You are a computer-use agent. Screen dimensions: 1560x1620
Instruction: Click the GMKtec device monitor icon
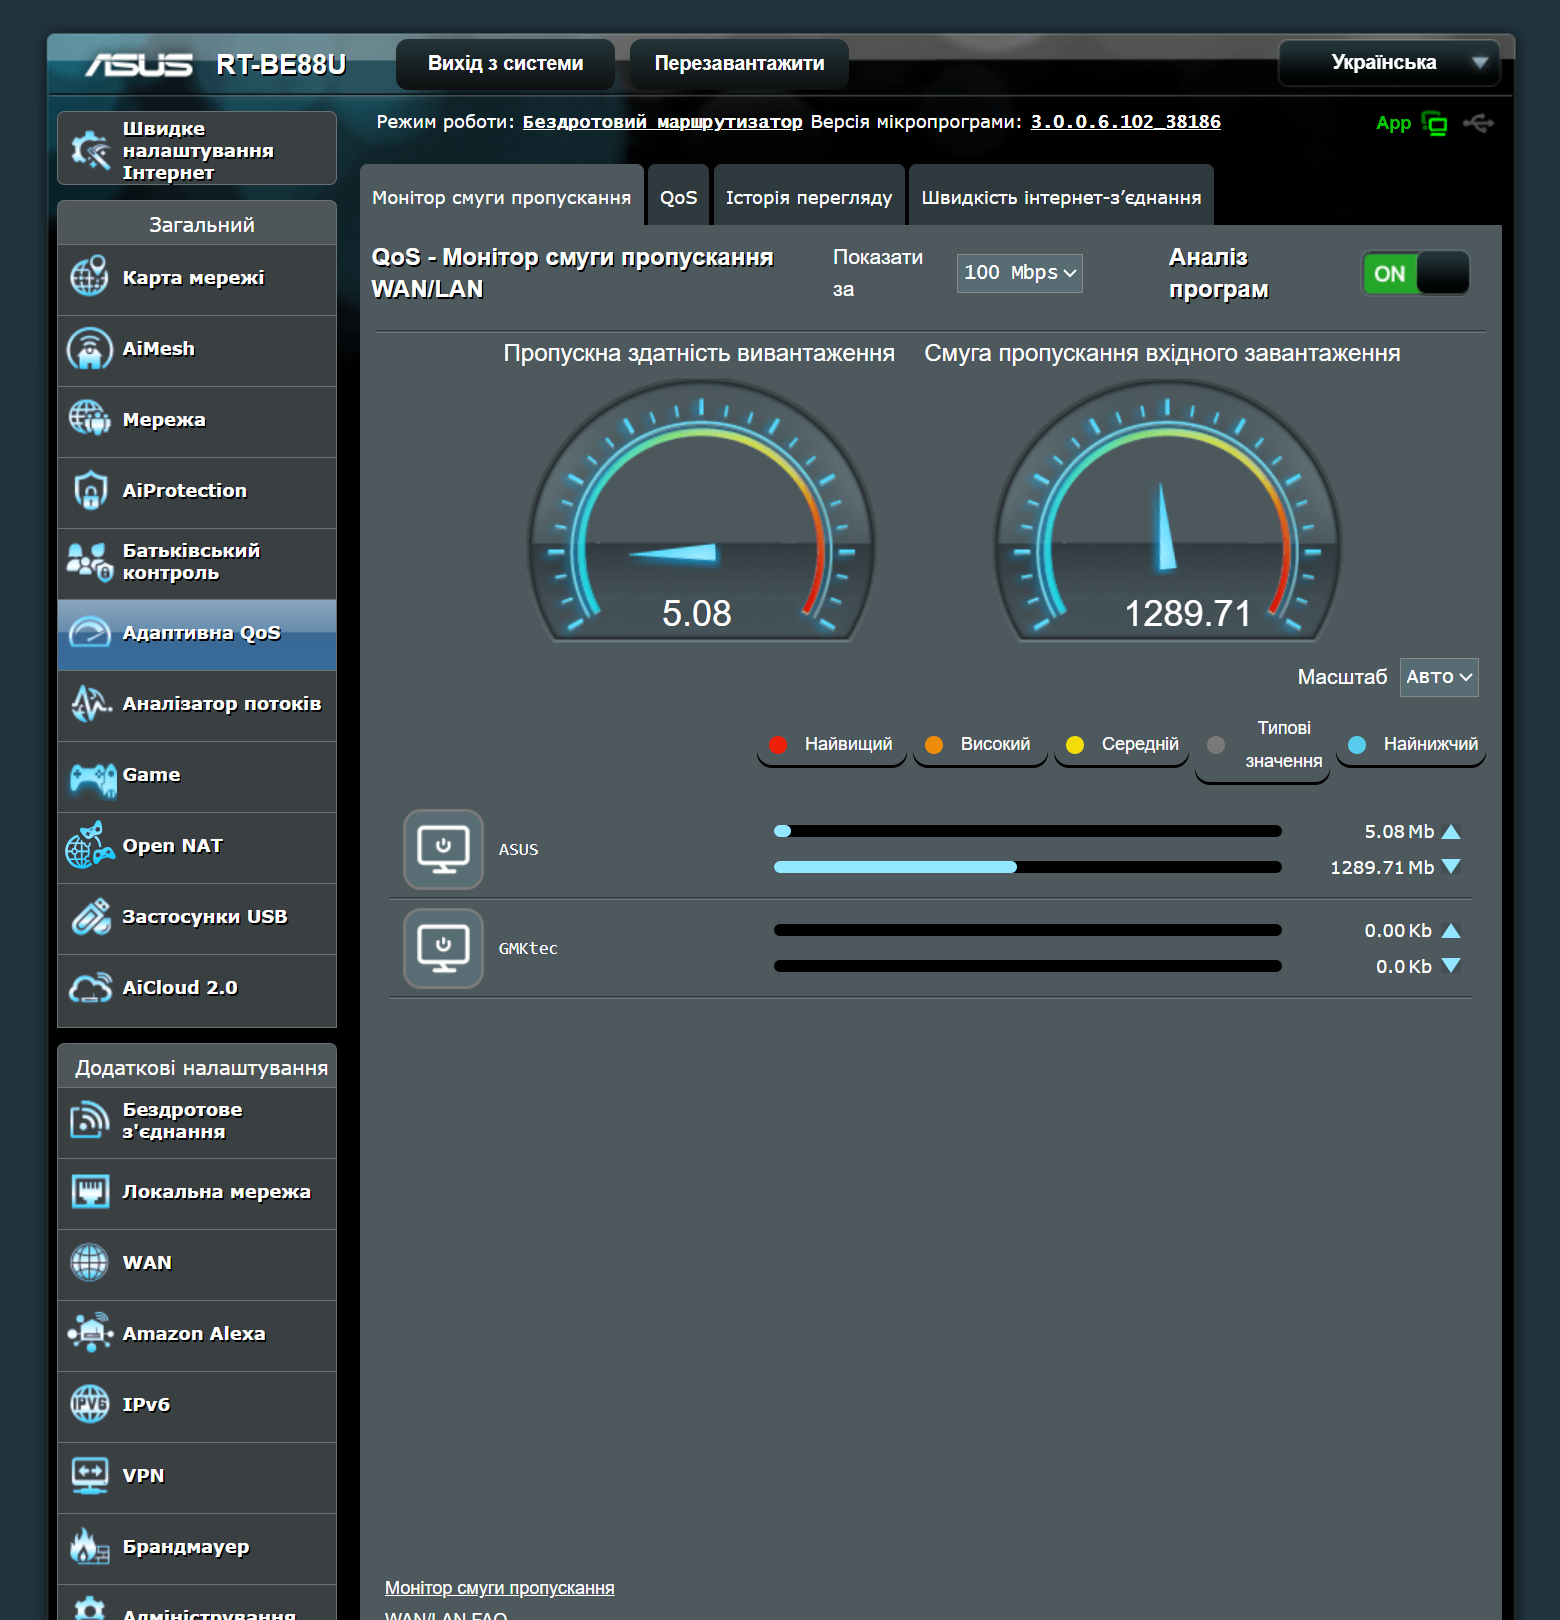click(443, 948)
